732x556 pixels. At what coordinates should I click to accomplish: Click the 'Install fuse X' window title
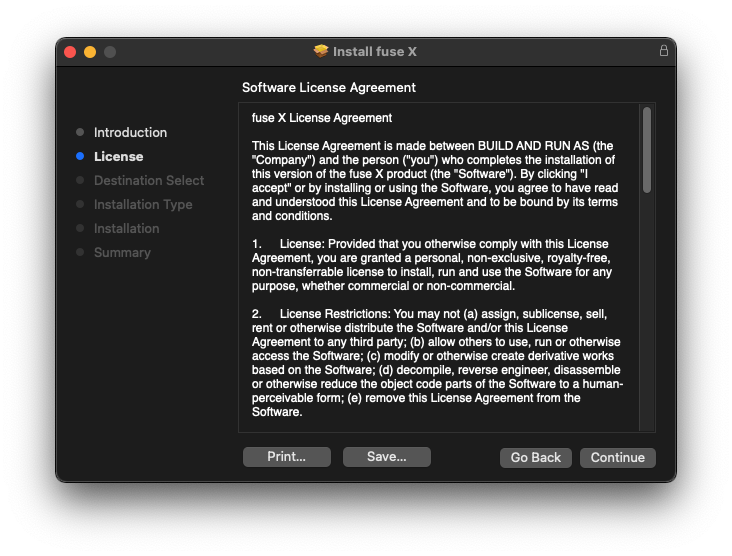(x=374, y=51)
